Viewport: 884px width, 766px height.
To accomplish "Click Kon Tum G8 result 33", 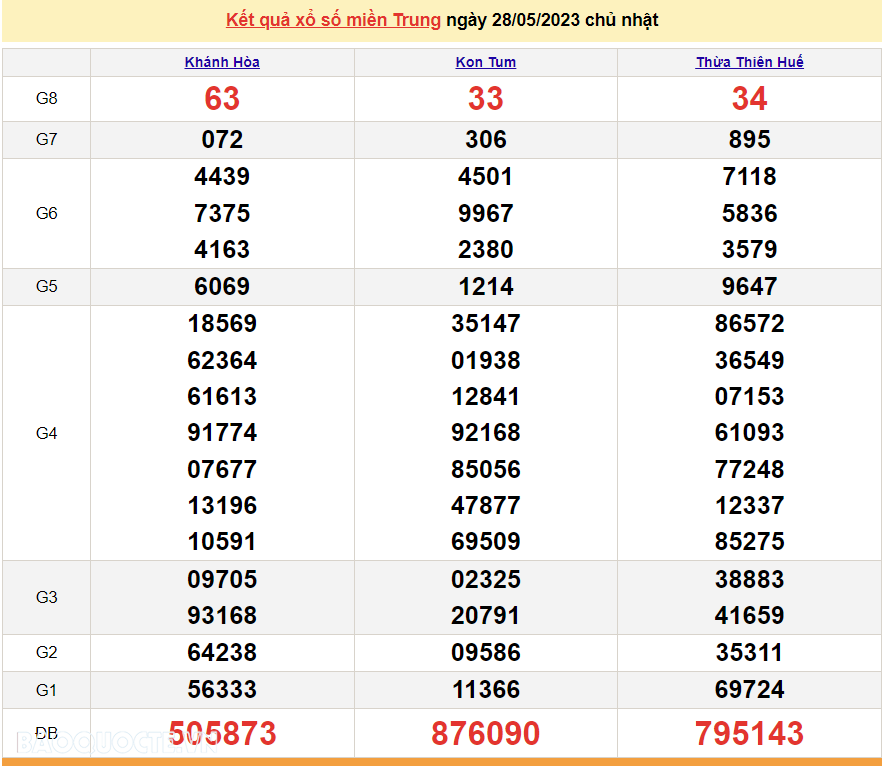I will [x=486, y=99].
